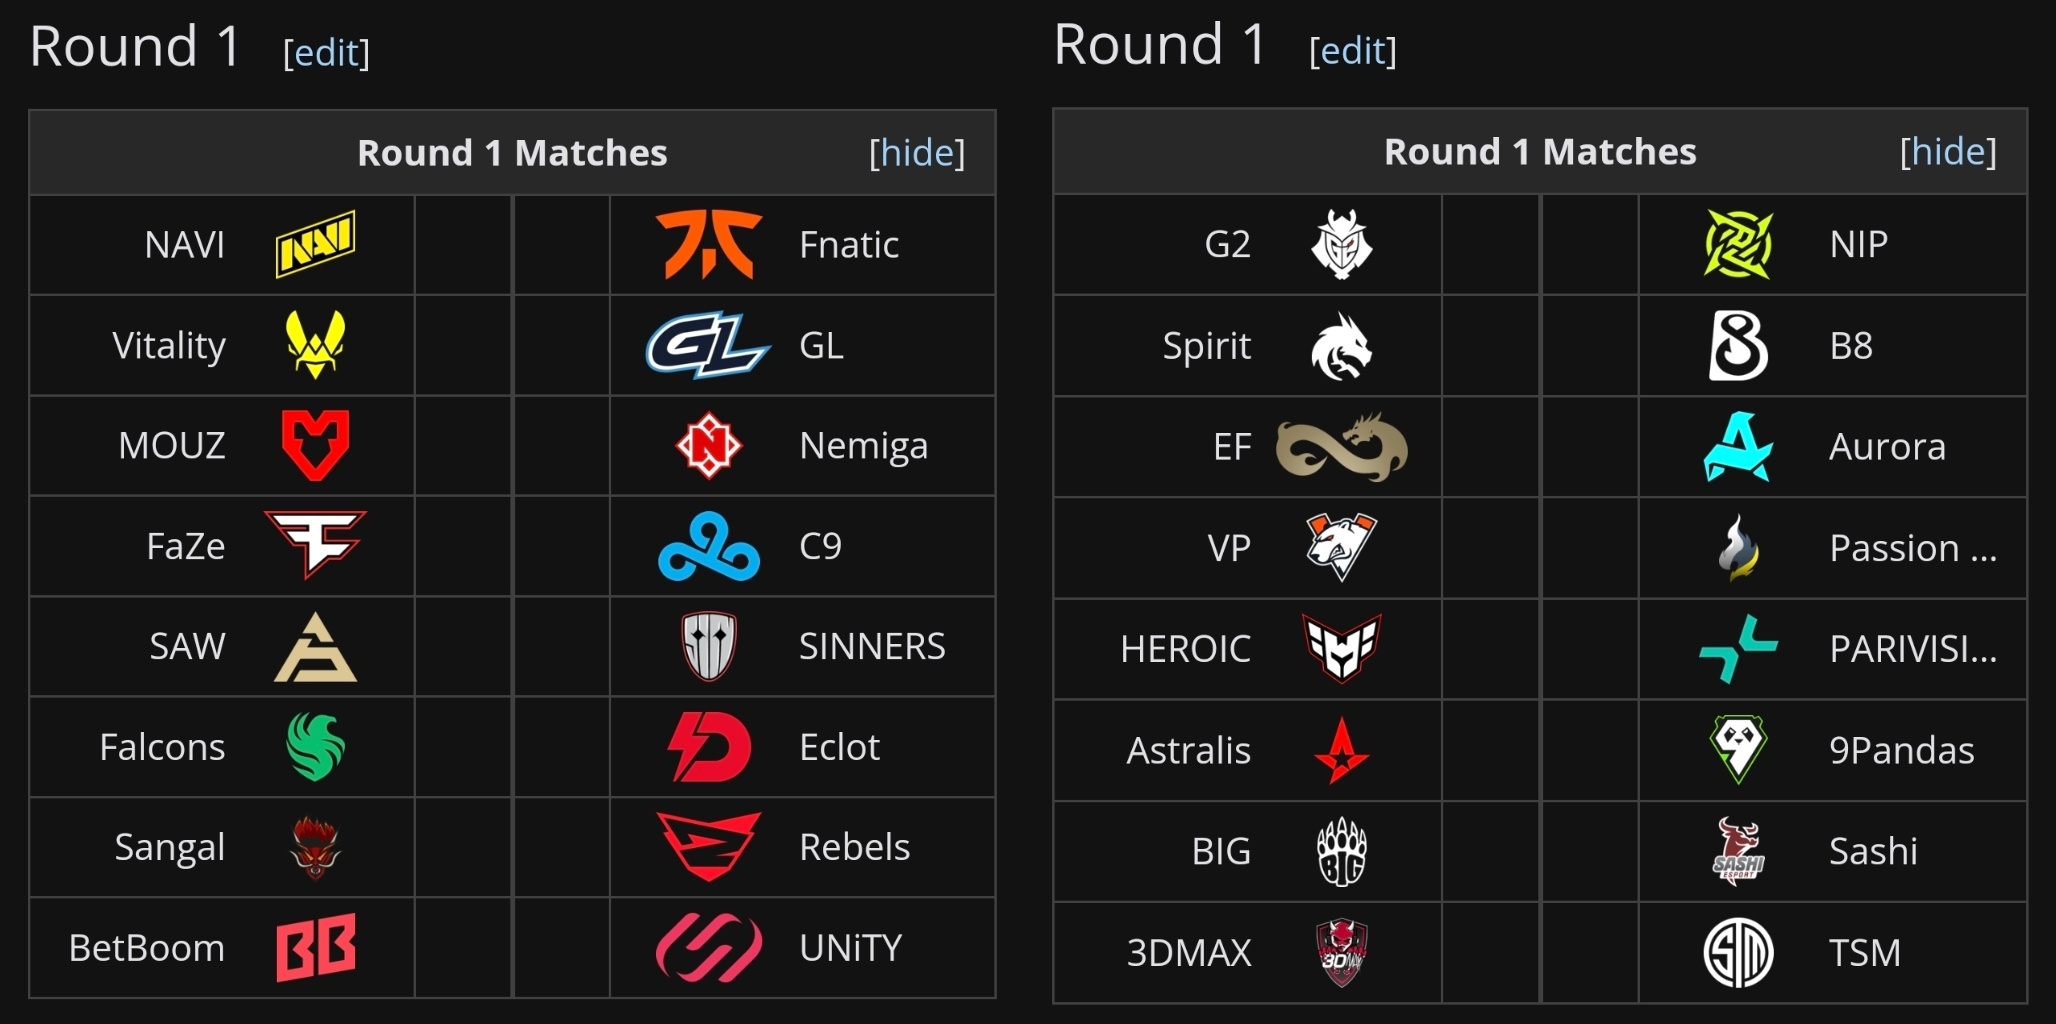
Task: Click the Team Vitality bee logo
Action: pyautogui.click(x=315, y=344)
